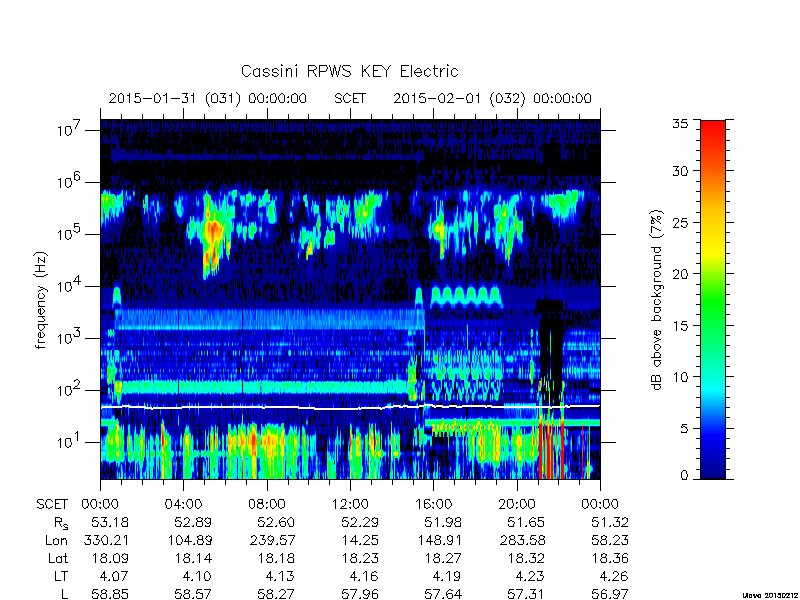800x600 pixels.
Task: Click the LT value 4.19
Action: point(446,577)
